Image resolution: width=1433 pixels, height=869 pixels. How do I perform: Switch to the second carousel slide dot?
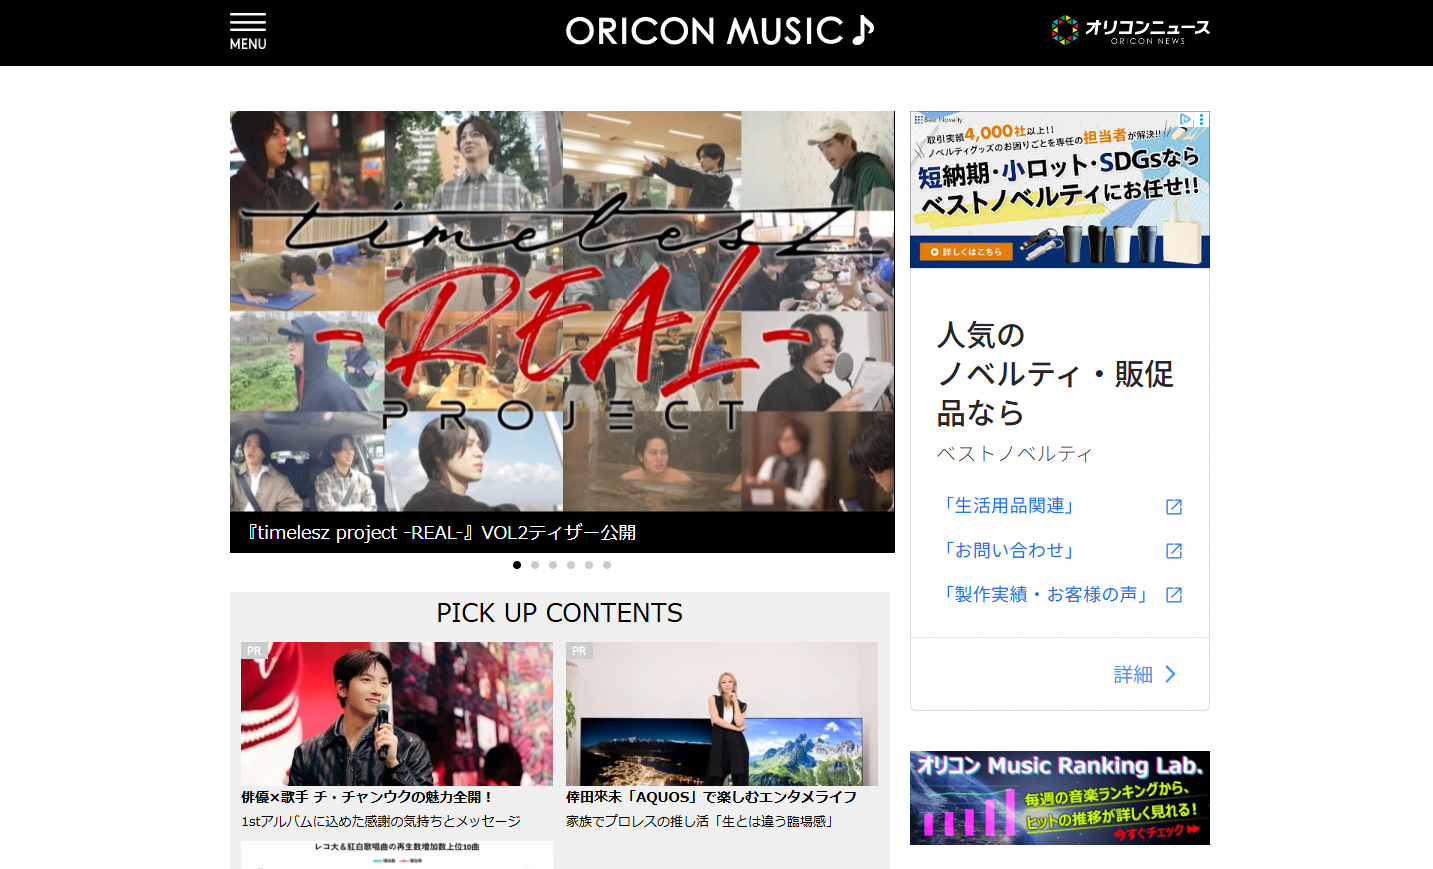[x=535, y=565]
